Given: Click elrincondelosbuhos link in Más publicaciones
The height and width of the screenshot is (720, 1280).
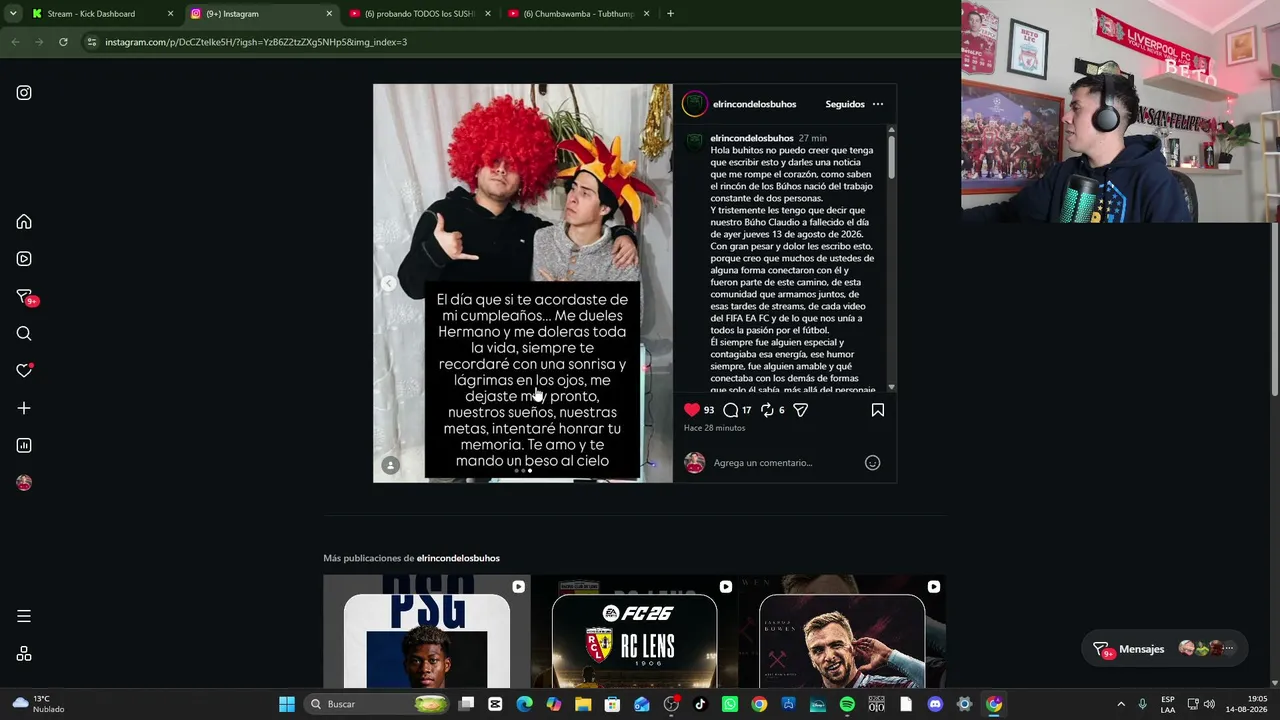Looking at the screenshot, I should 458,558.
